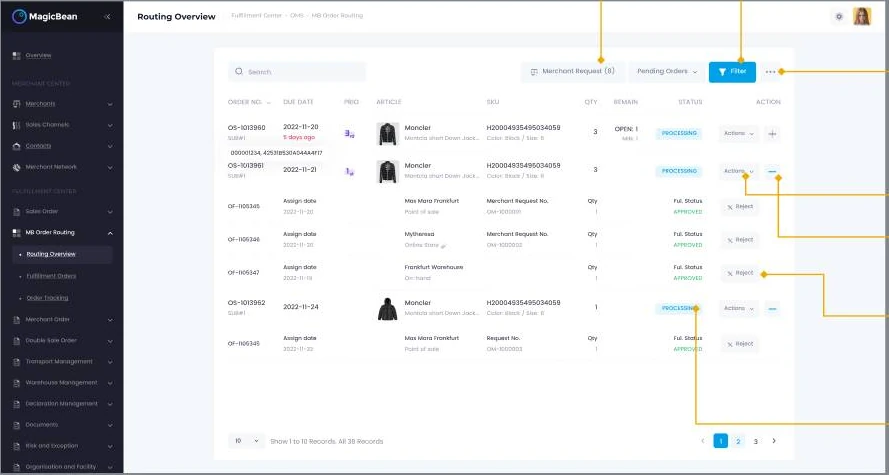Click PROCESSING status badge for OS-1013960
This screenshot has width=889, height=475.
click(x=679, y=134)
